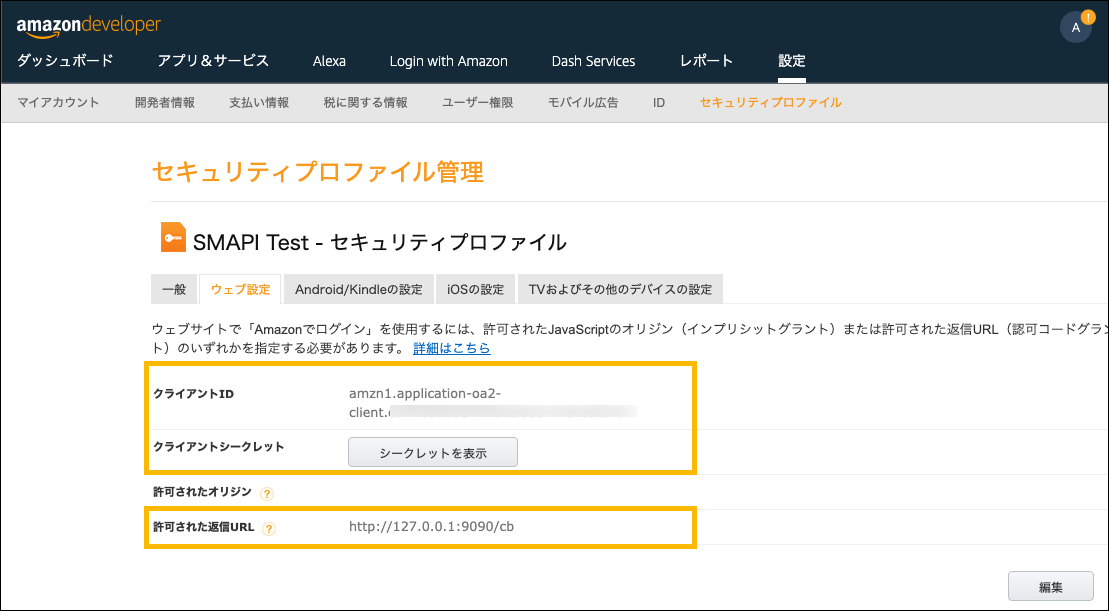Screen dimensions: 1109x611
Task: Click the return URL http://127.0.0.1:9090/cb text
Action: 431,526
